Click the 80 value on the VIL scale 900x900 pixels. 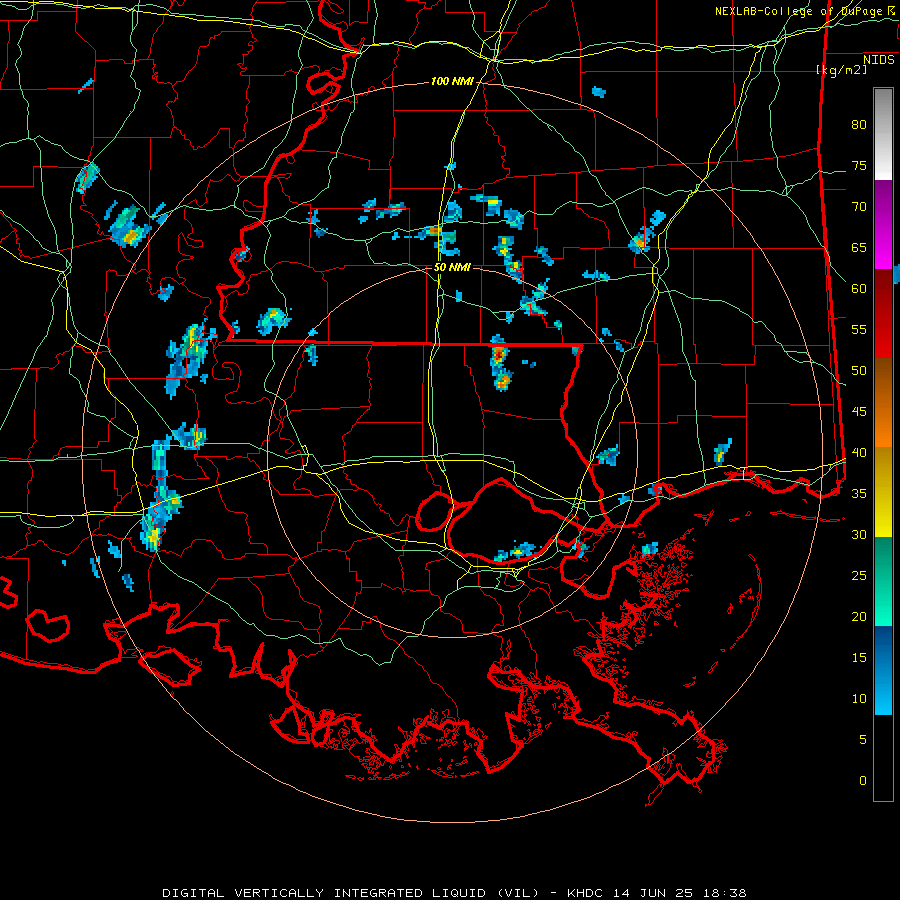pos(859,125)
